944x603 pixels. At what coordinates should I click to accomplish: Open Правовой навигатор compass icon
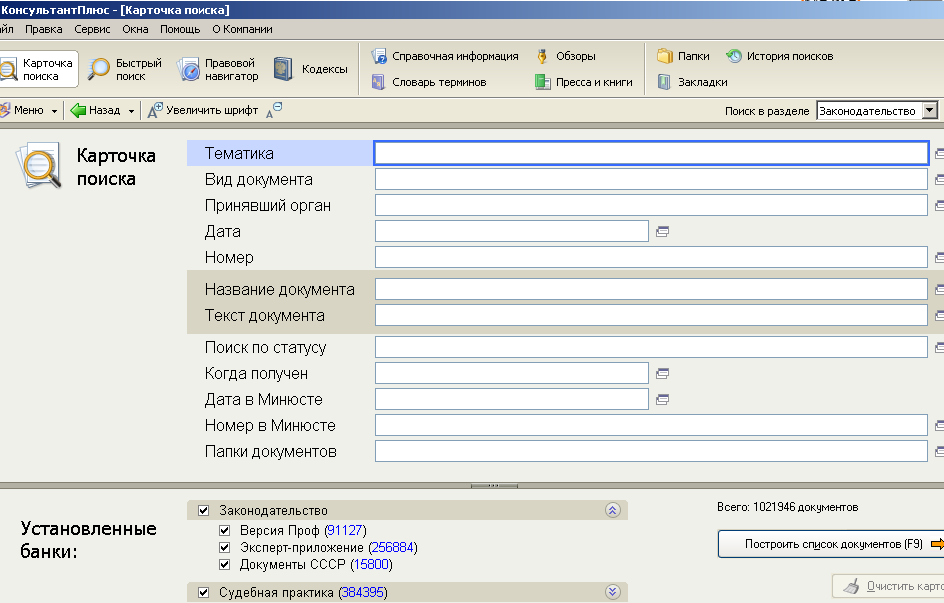[188, 69]
